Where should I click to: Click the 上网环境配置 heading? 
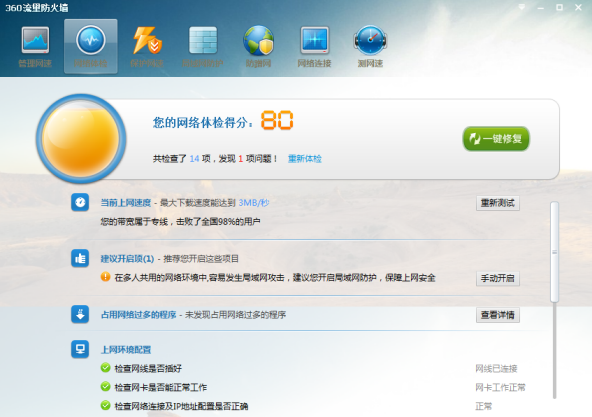click(126, 350)
